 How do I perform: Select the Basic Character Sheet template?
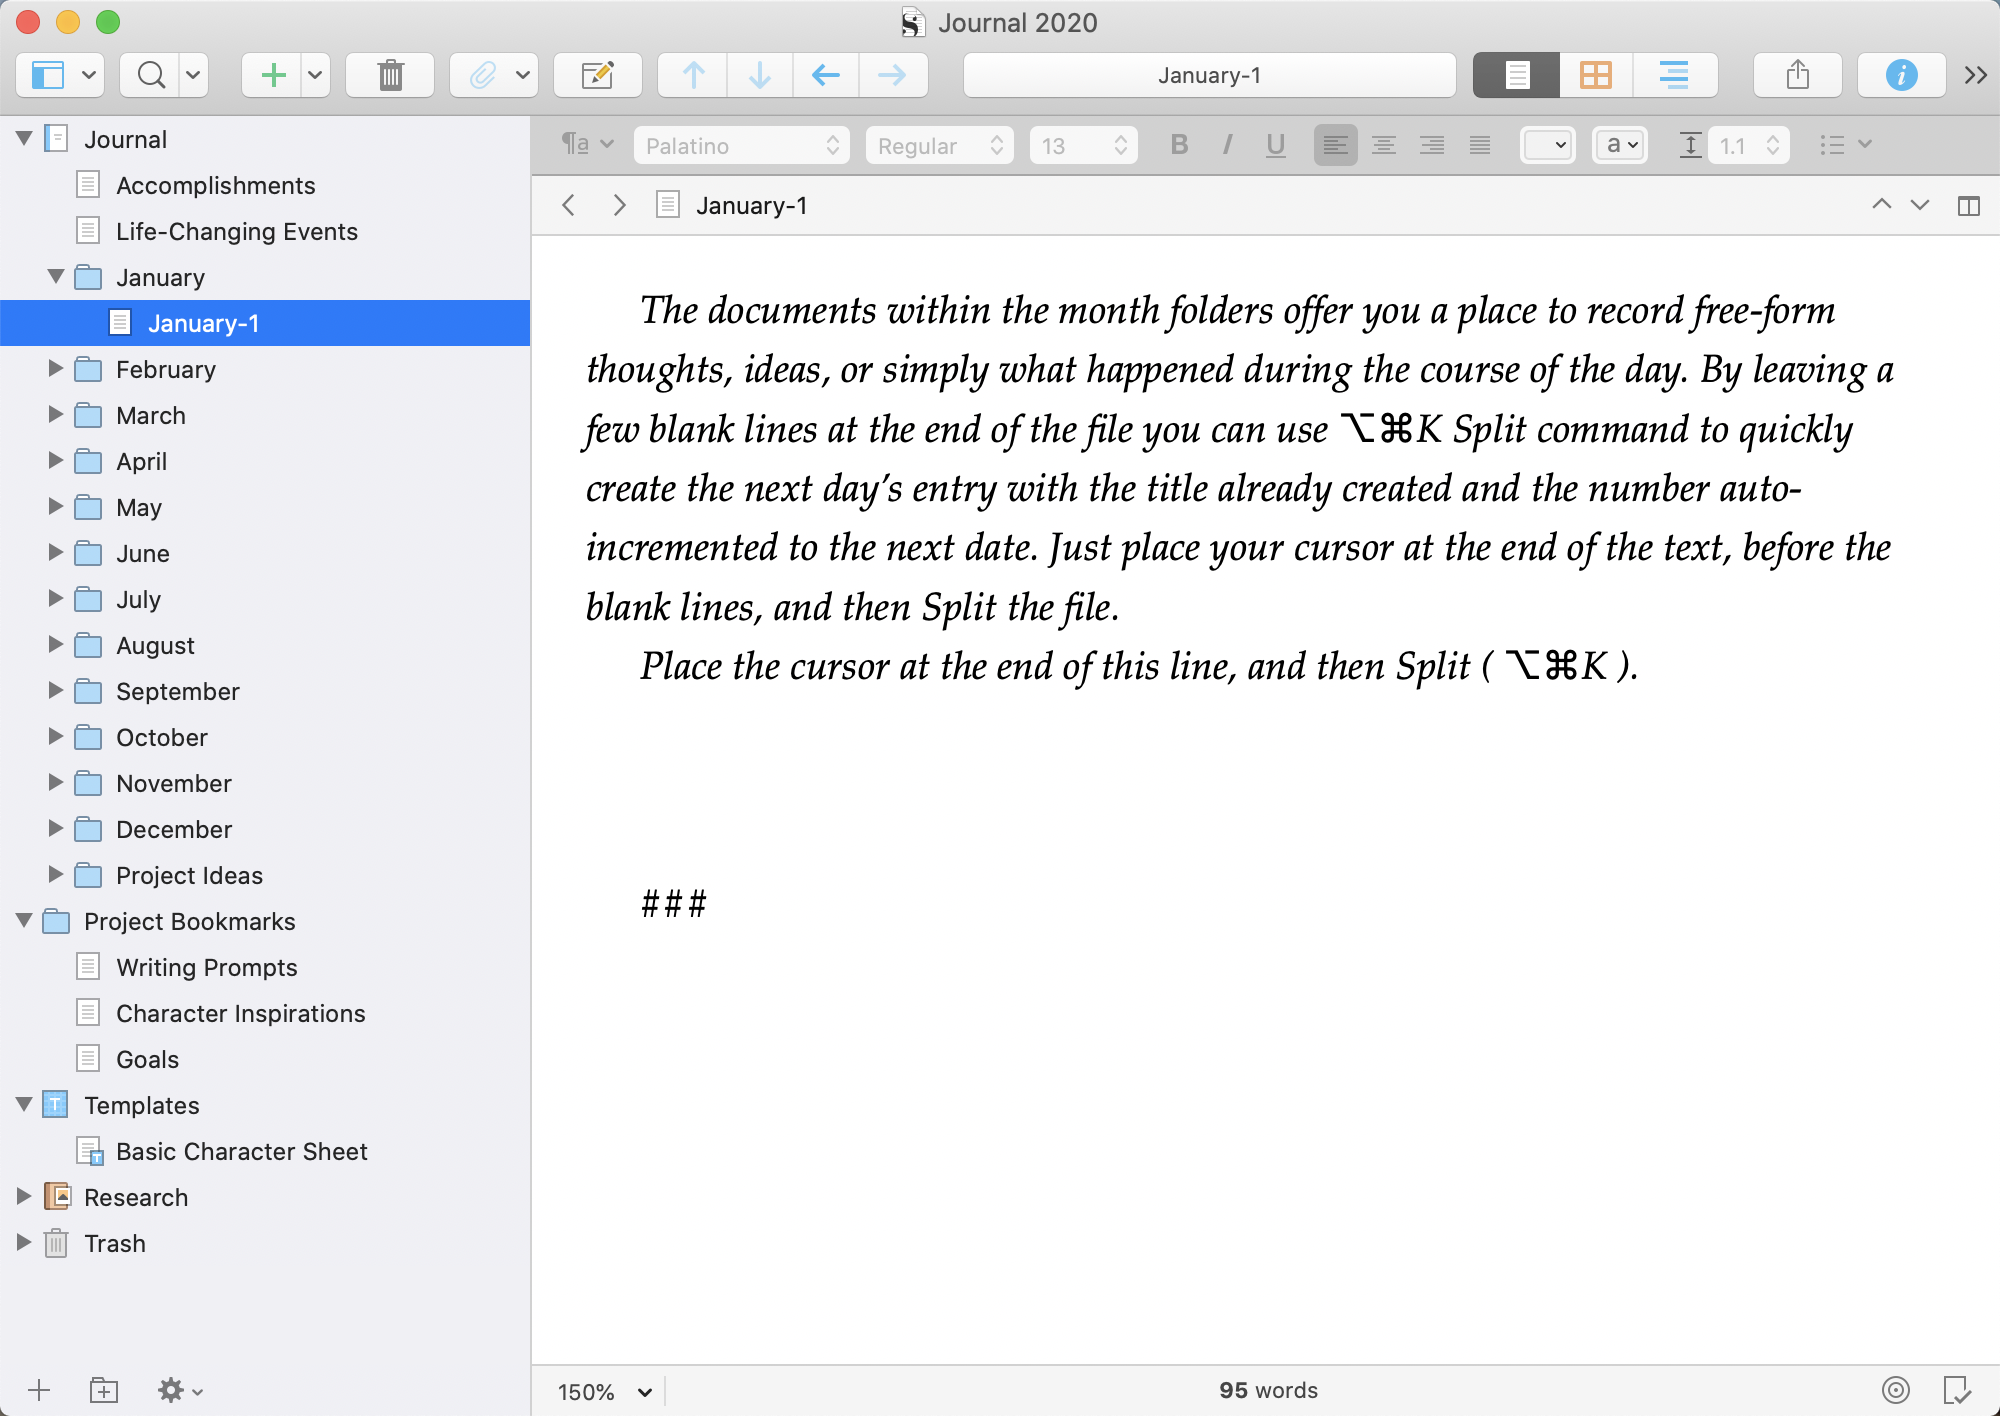242,1151
